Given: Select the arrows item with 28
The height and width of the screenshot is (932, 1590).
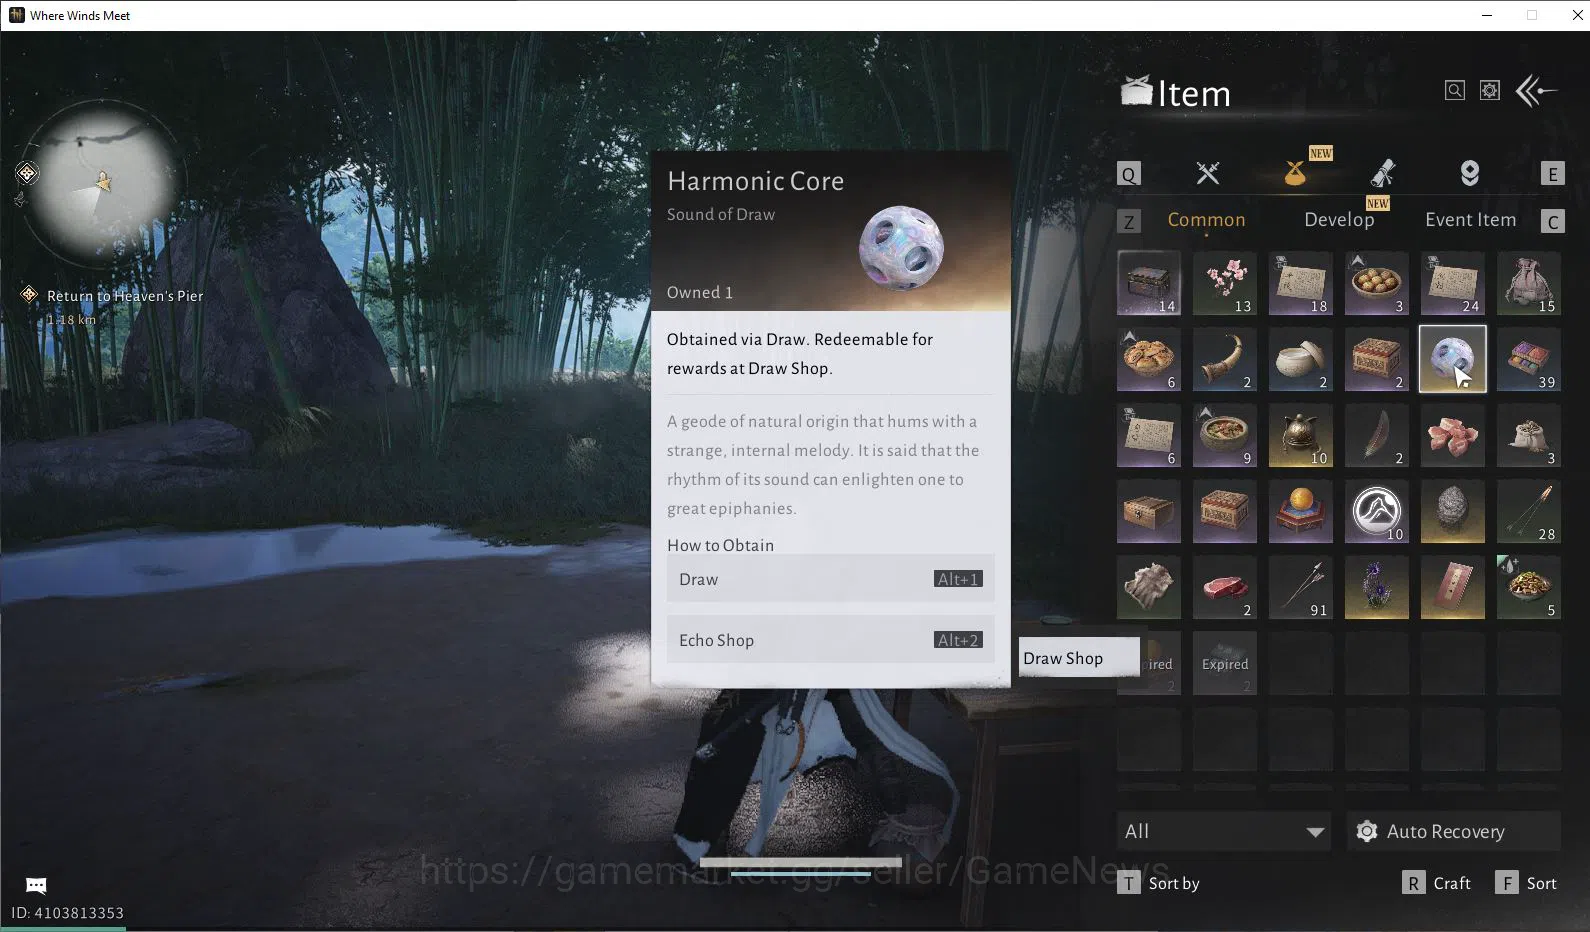Looking at the screenshot, I should (1529, 511).
